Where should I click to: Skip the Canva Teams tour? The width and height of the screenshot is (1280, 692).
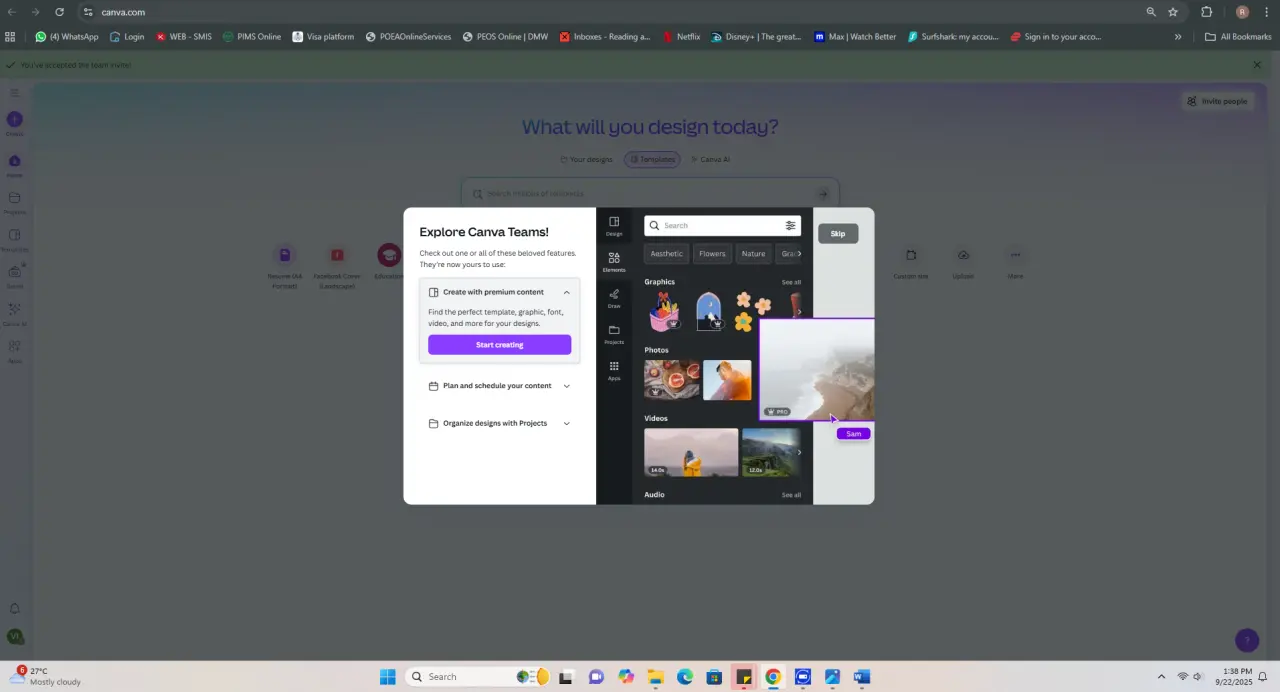pos(838,234)
